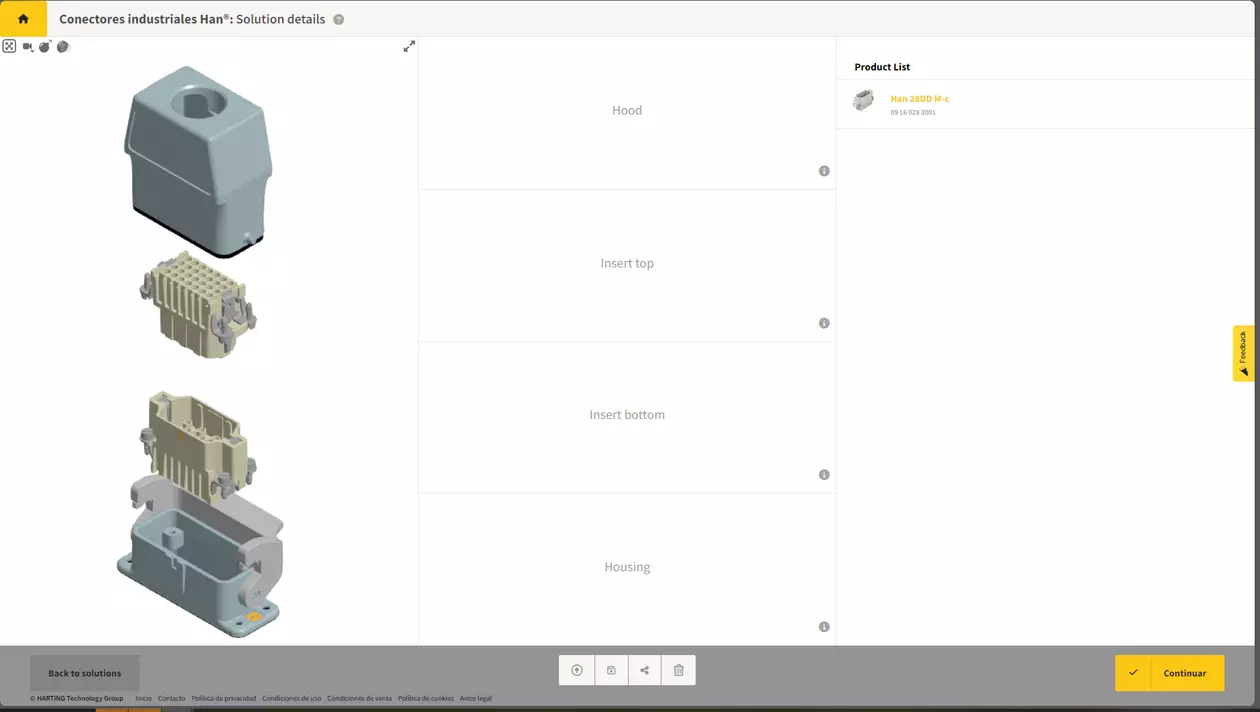The width and height of the screenshot is (1260, 712).
Task: Click the upload solution icon at the bottom
Action: [577, 670]
